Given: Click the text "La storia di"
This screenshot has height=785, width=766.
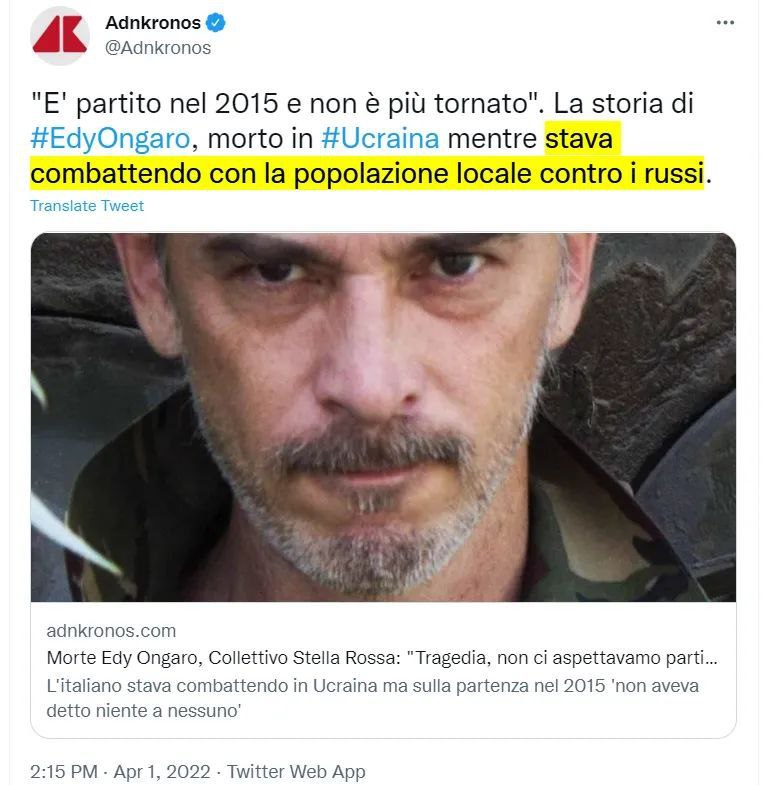Looking at the screenshot, I should point(623,104).
